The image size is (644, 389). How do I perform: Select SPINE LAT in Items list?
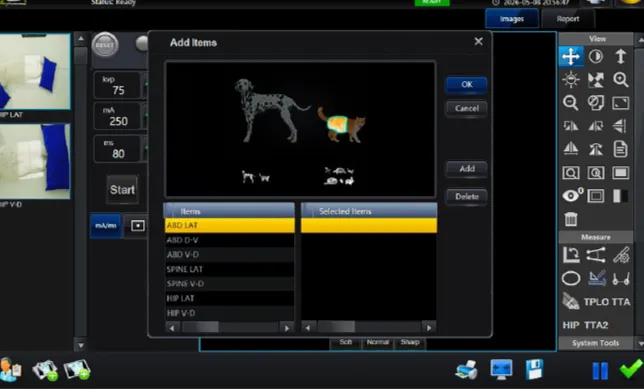(230, 269)
